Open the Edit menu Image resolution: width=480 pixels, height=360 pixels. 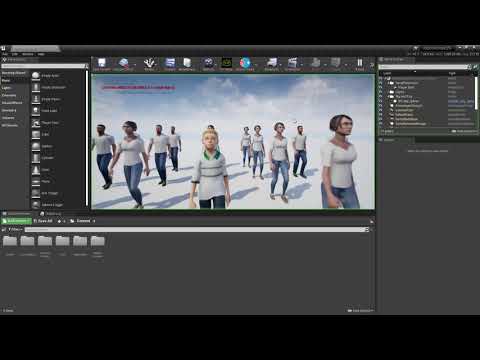click(x=15, y=54)
